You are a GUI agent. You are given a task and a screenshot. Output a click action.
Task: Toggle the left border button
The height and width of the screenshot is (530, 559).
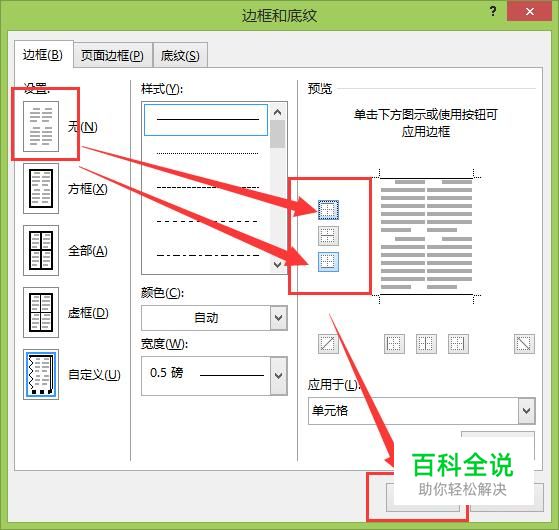(394, 344)
